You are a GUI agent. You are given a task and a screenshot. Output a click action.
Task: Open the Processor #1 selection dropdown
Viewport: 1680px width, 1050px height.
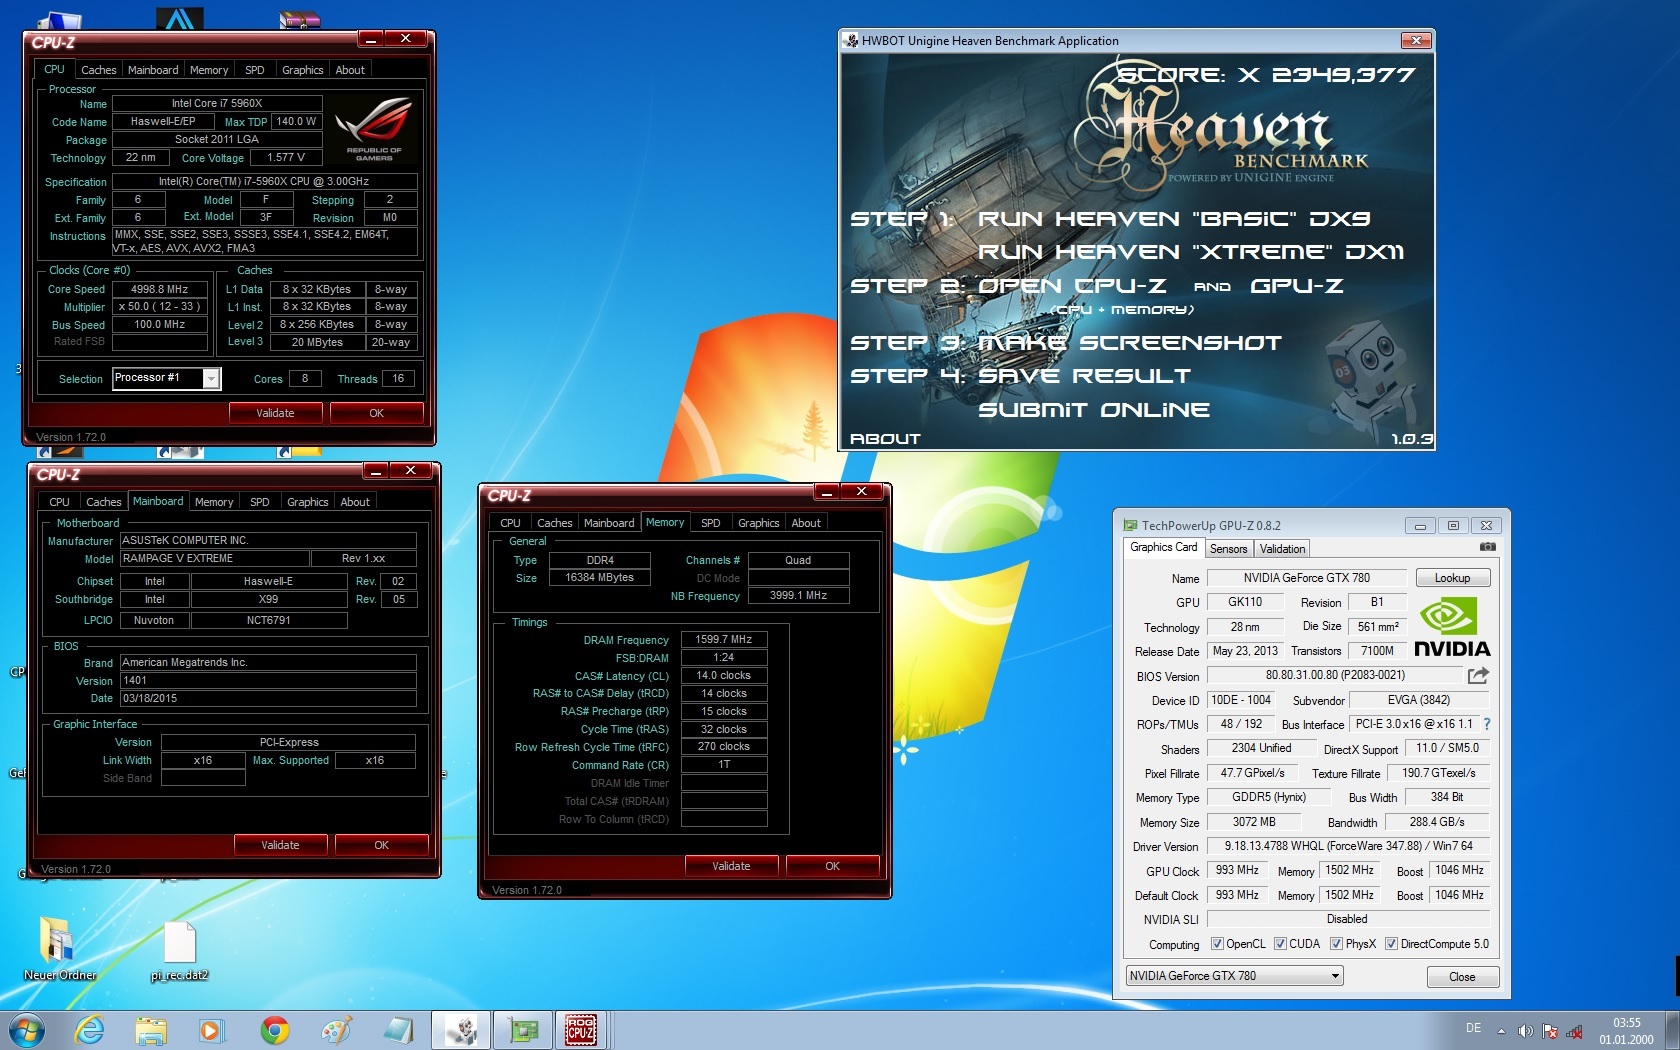tap(166, 378)
